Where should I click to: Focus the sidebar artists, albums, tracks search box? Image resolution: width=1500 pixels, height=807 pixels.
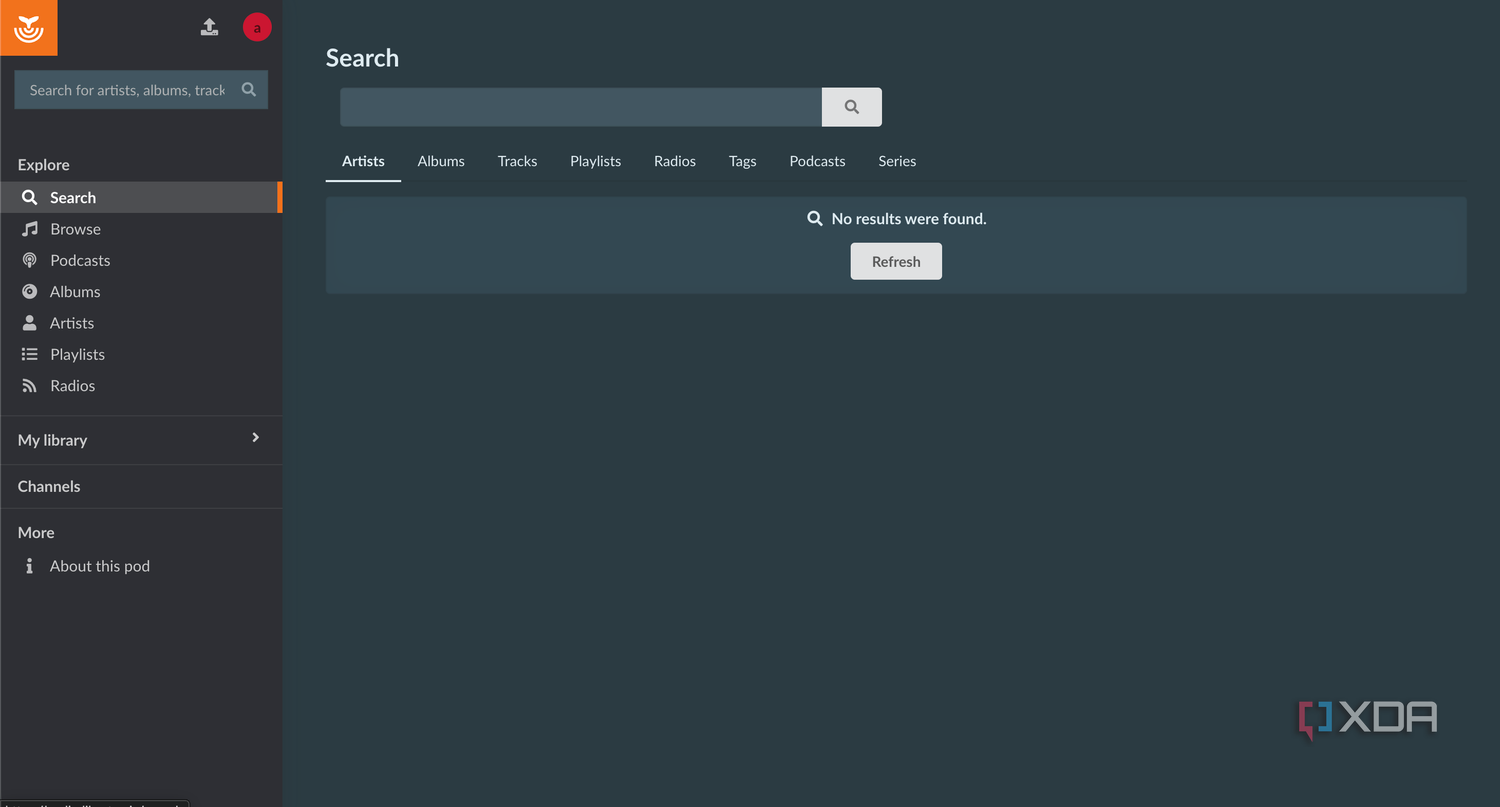coord(141,90)
